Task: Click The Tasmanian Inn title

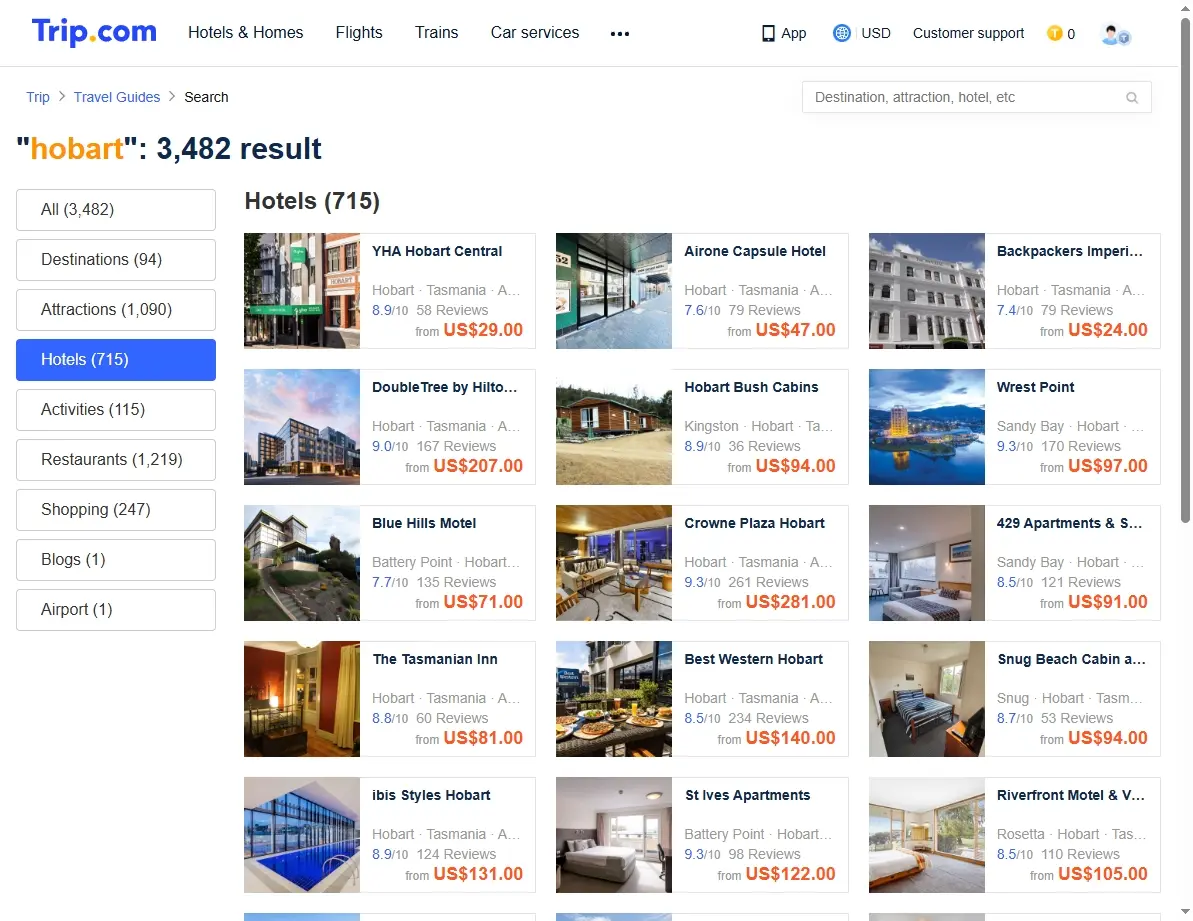Action: 435,660
